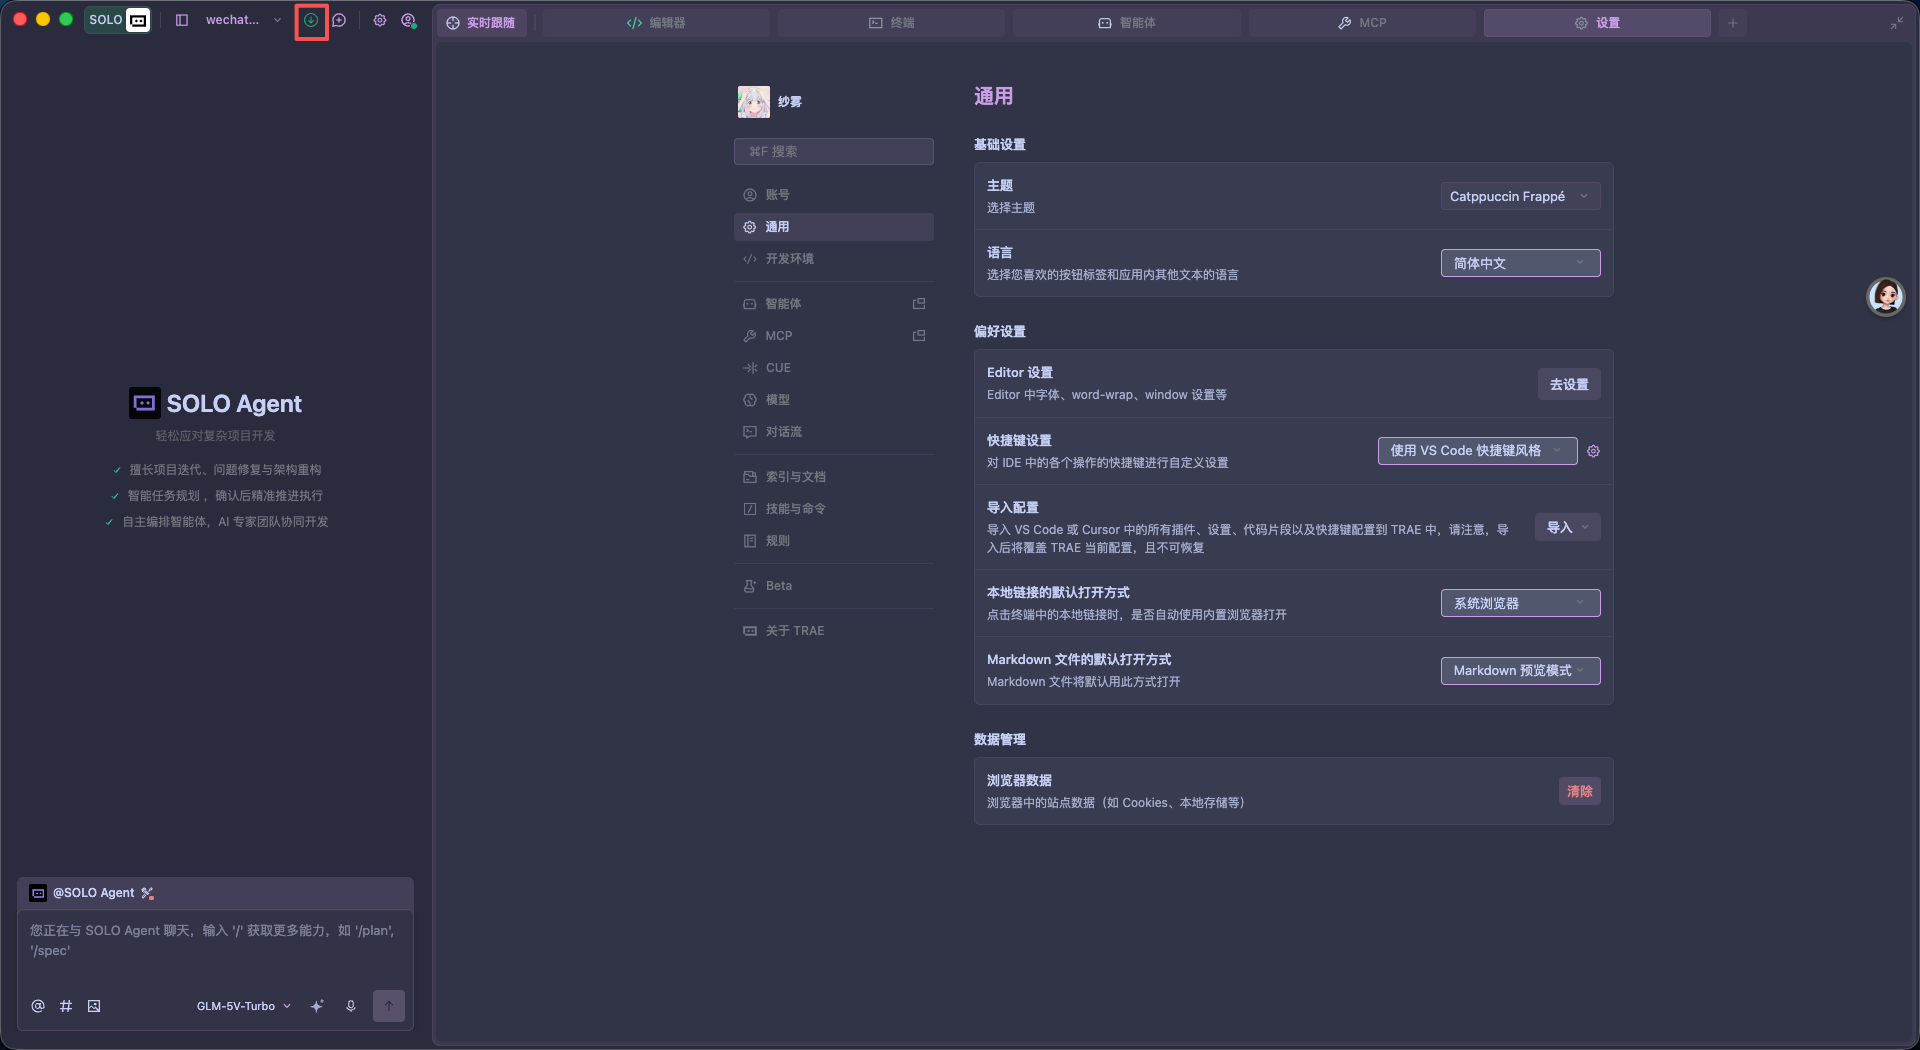Add a new tab with plus icon
Viewport: 1920px width, 1050px height.
point(1733,22)
